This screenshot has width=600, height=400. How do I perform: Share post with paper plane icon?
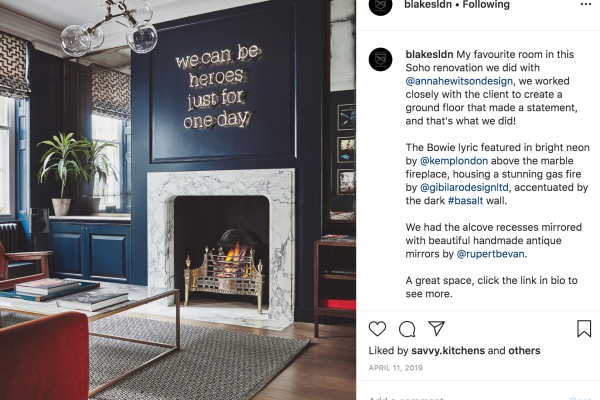(x=436, y=328)
